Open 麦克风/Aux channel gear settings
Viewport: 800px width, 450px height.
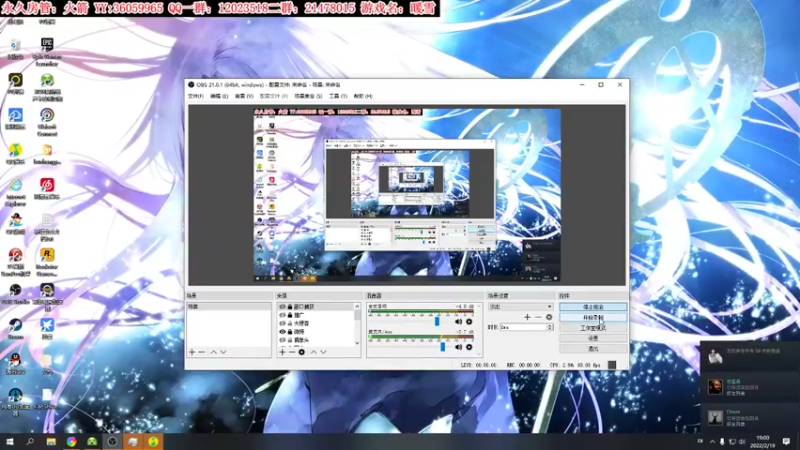tap(469, 347)
